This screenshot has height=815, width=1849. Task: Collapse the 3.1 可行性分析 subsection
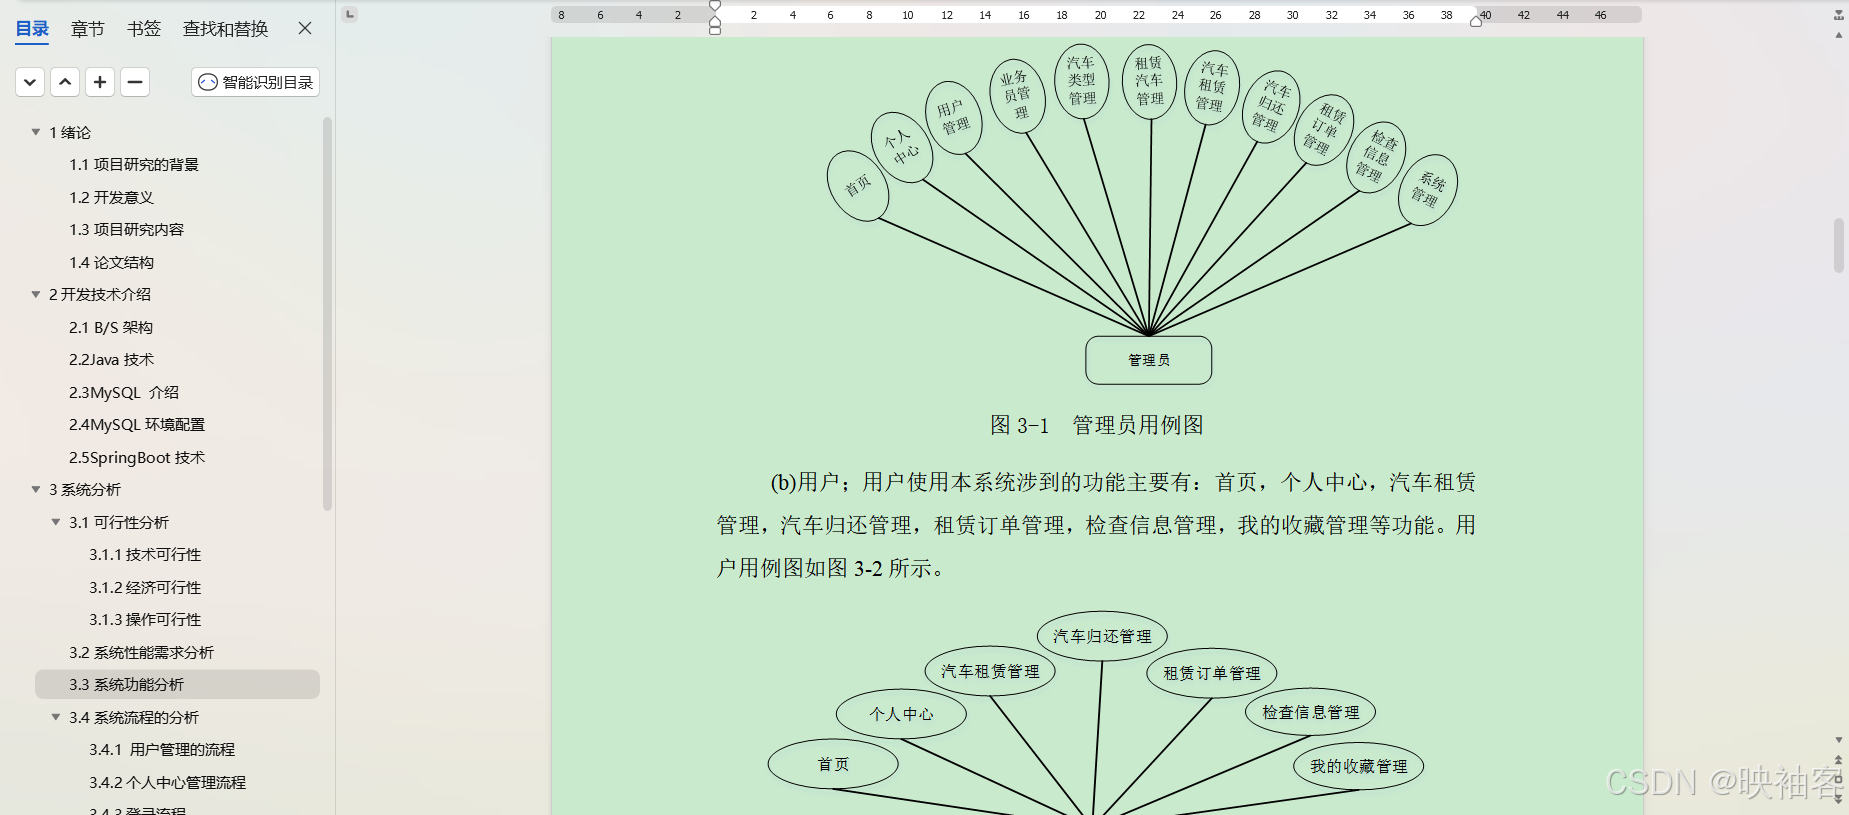pos(56,522)
